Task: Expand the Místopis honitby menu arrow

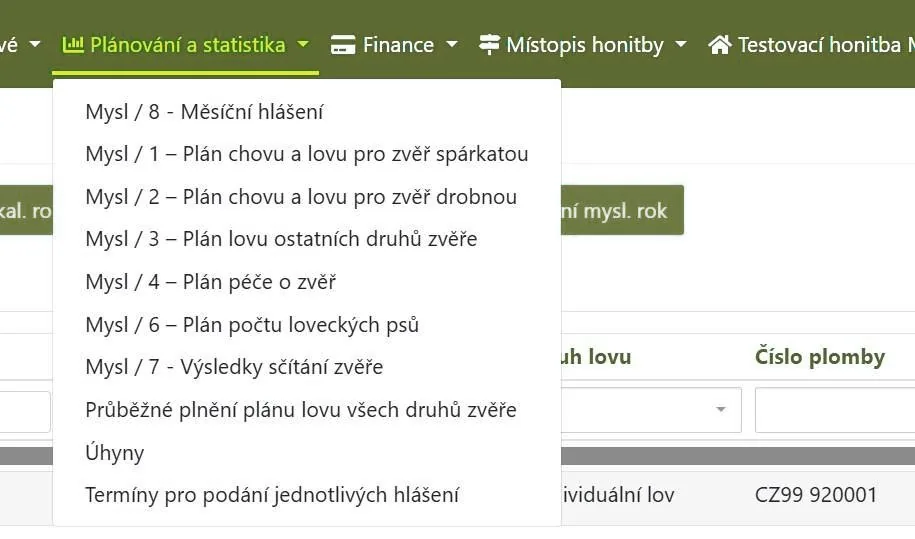Action: [680, 44]
